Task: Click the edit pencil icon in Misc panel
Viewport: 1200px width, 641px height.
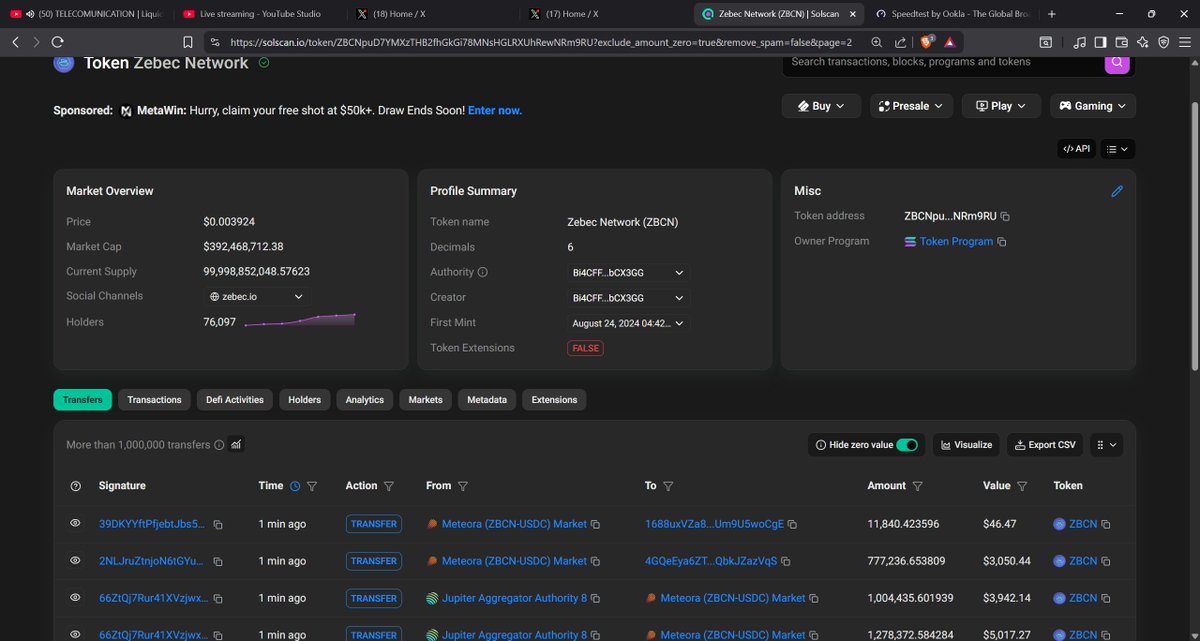Action: pyautogui.click(x=1117, y=191)
